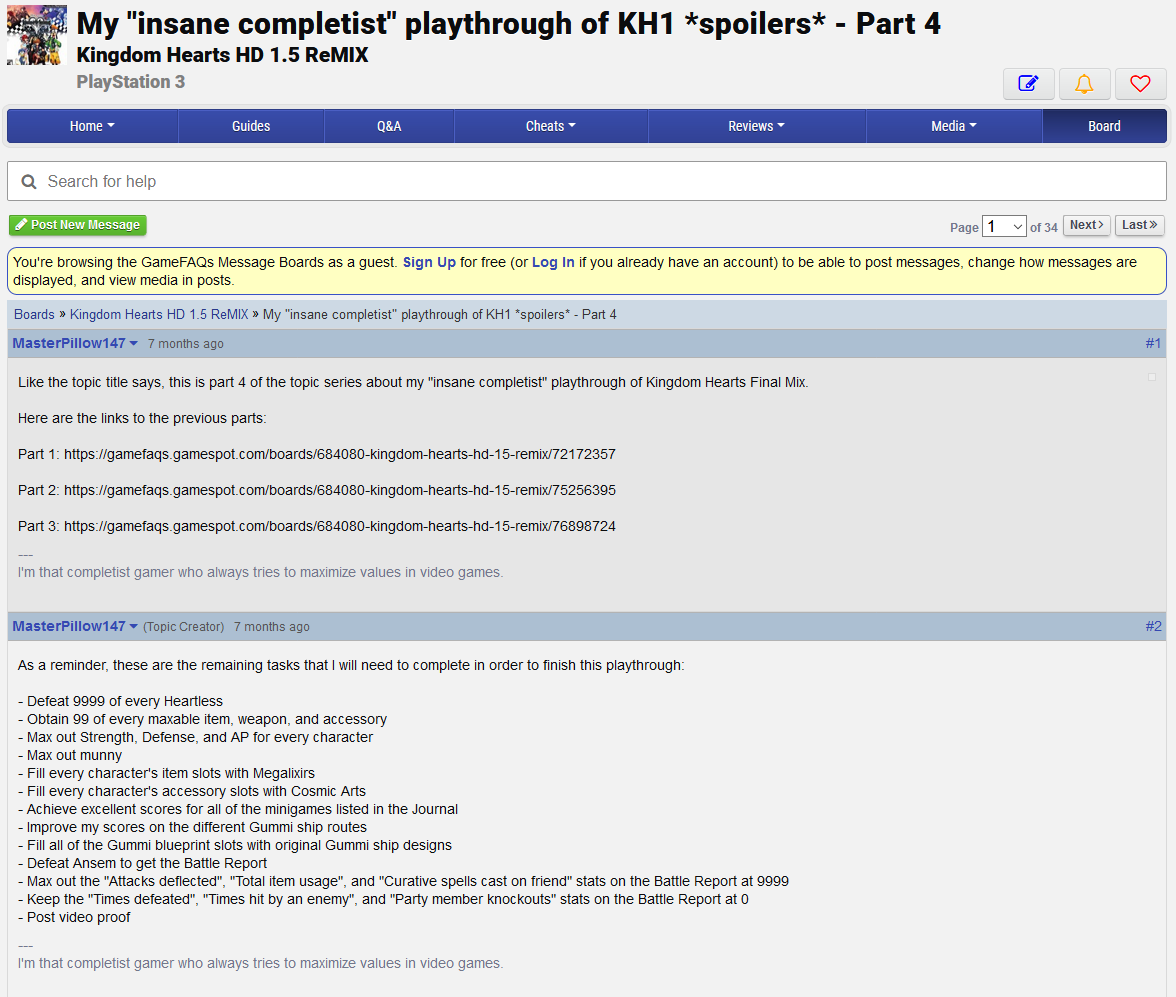Click the Kingdom Hearts game cover thumbnail
Screen dimensions: 1176x997
tap(37, 35)
